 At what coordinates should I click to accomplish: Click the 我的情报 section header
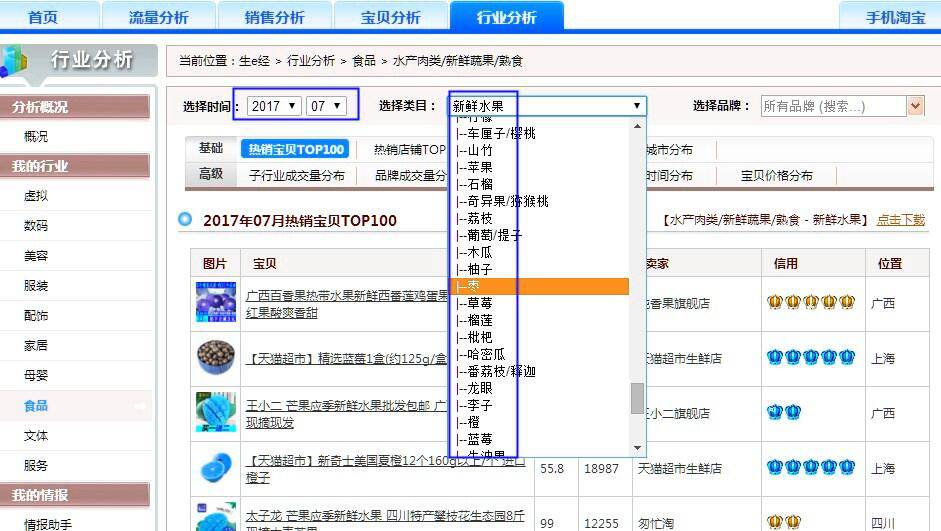75,496
